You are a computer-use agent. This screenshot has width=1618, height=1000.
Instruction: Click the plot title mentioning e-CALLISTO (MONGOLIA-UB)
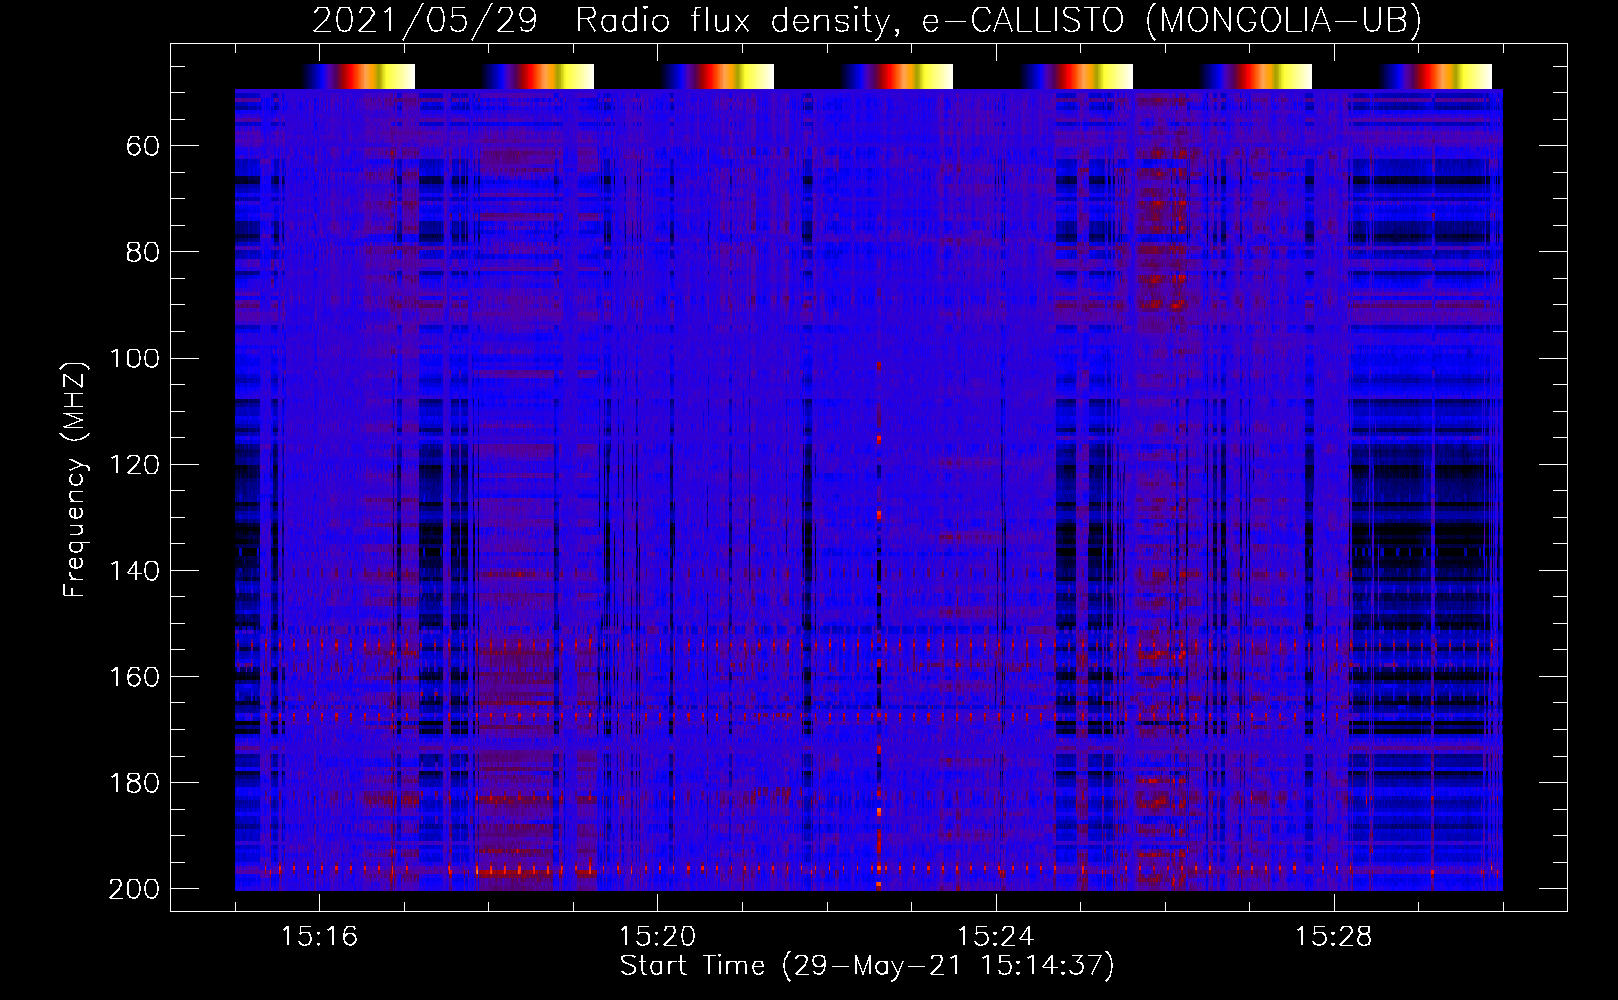(x=866, y=20)
